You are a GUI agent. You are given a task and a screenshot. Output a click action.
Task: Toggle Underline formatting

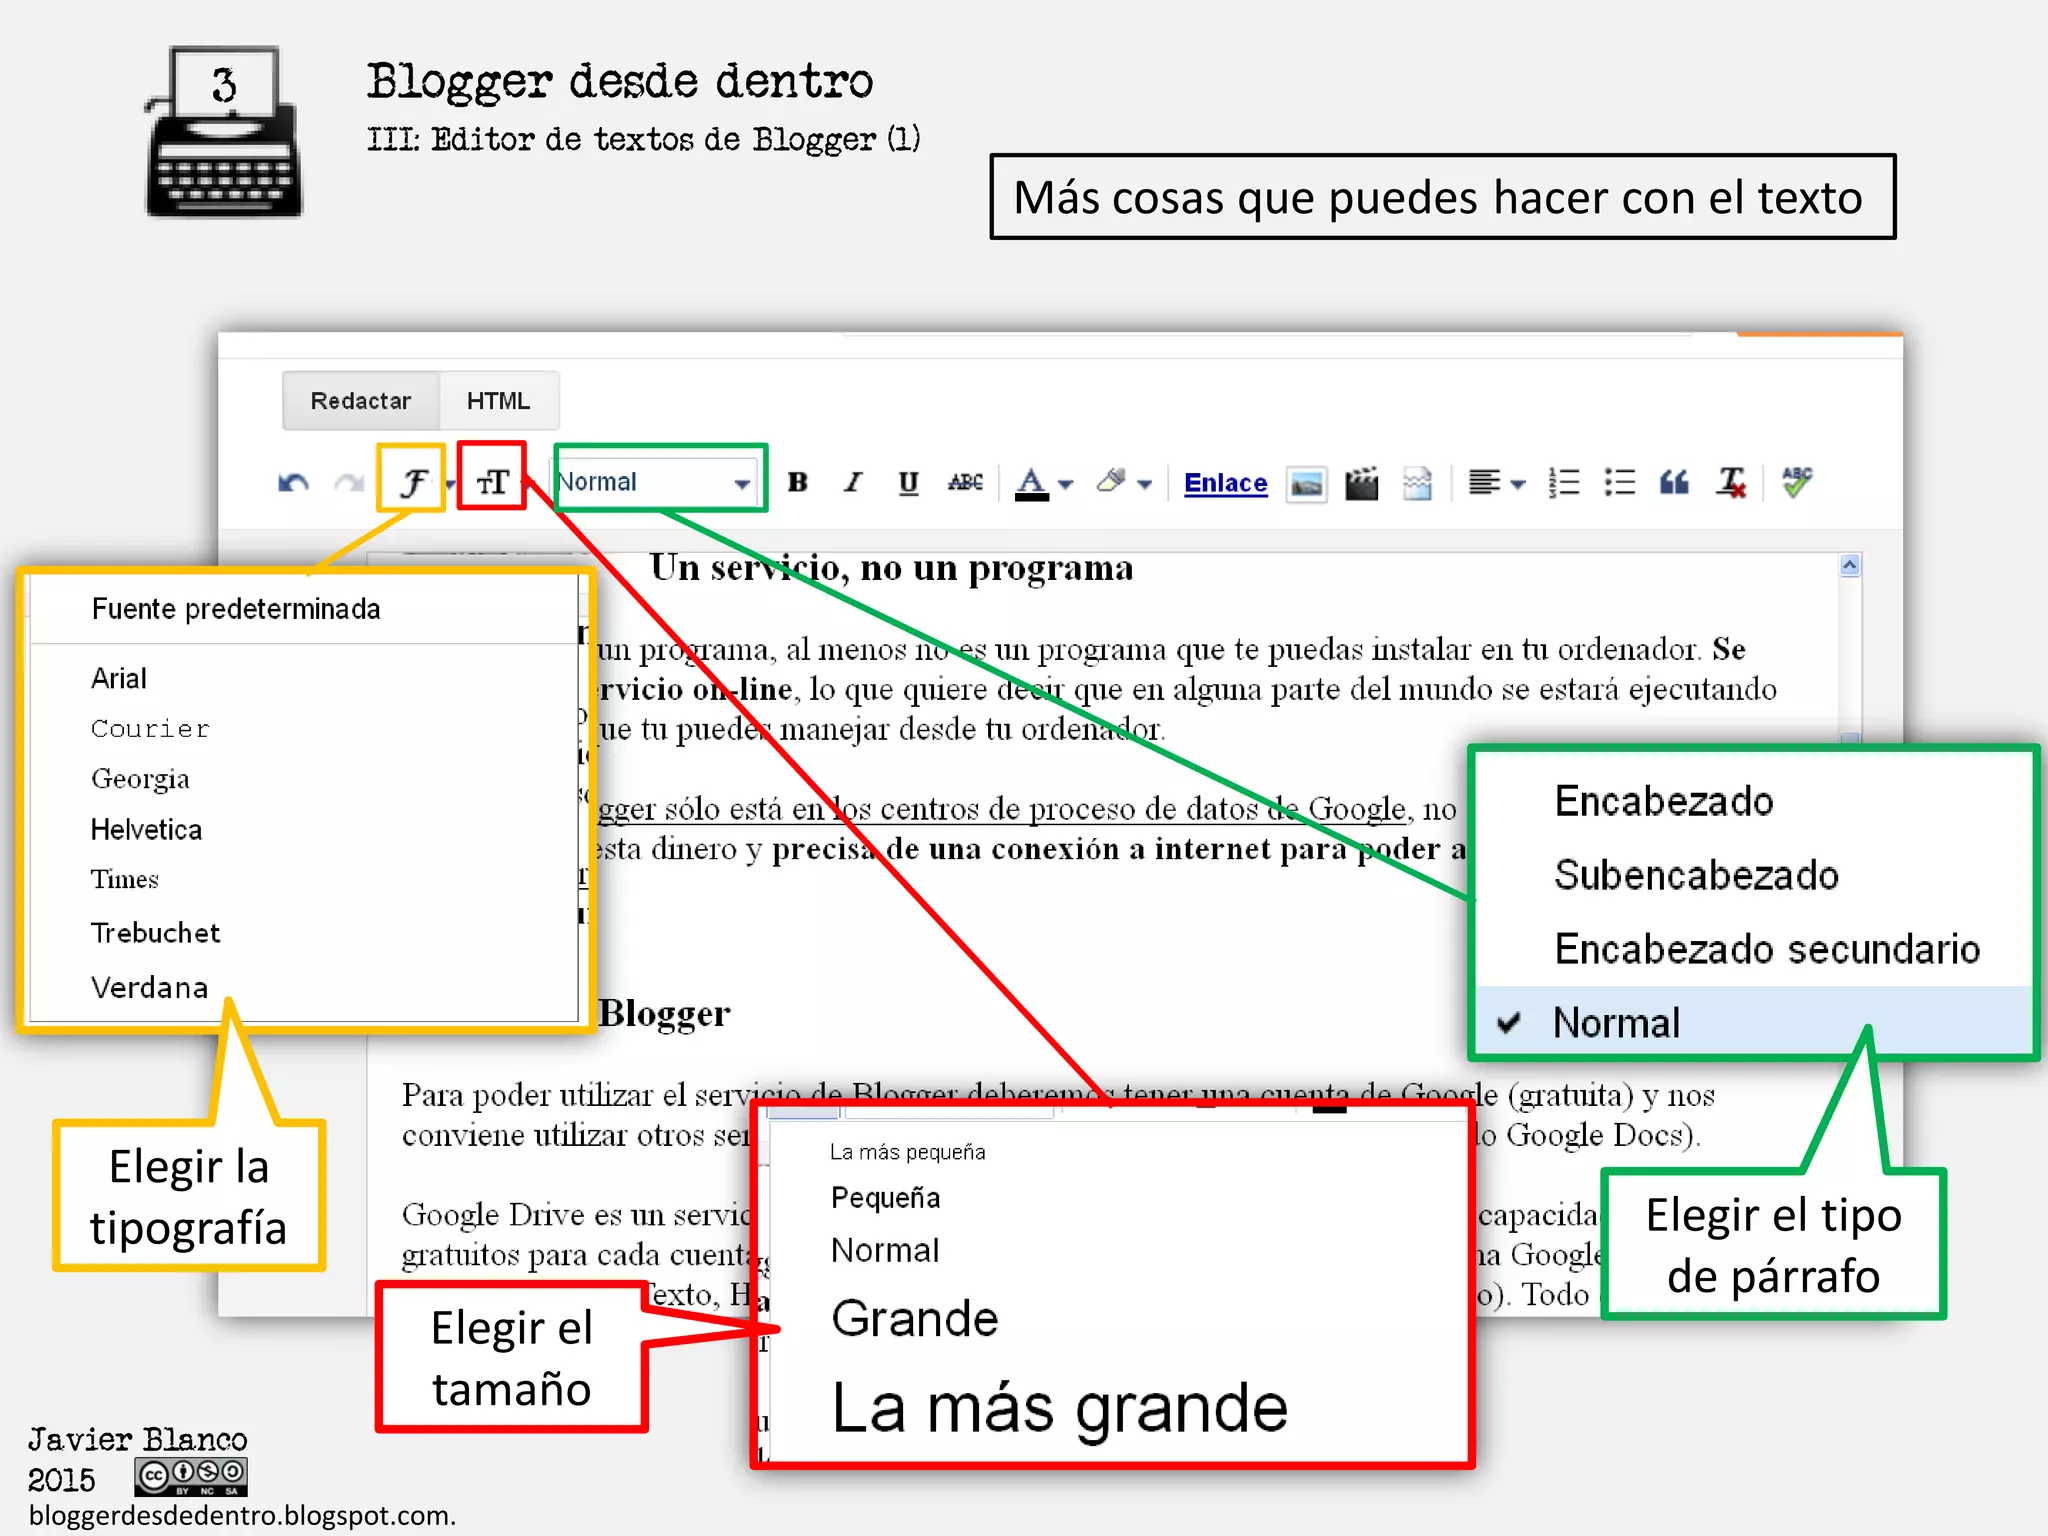pyautogui.click(x=908, y=483)
